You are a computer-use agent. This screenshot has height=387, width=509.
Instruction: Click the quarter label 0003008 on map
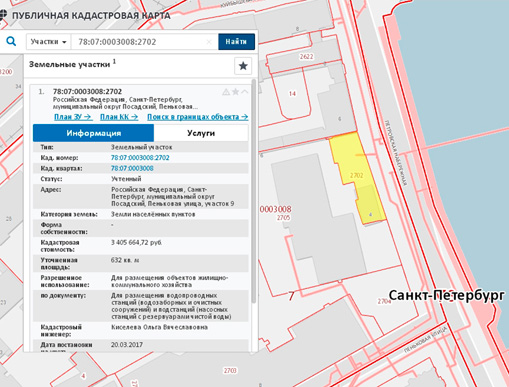point(275,209)
